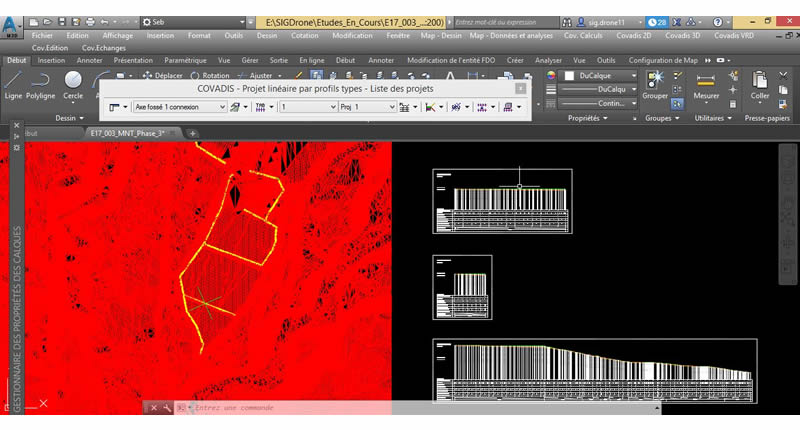Select the E17_003_MNT_Phase_3 drawing tab
Image resolution: width=800 pixels, height=430 pixels.
(x=128, y=133)
